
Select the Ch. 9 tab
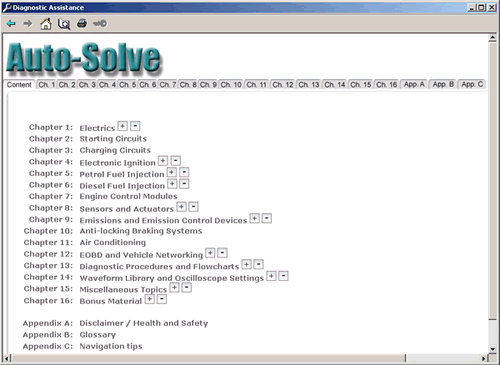[x=208, y=85]
